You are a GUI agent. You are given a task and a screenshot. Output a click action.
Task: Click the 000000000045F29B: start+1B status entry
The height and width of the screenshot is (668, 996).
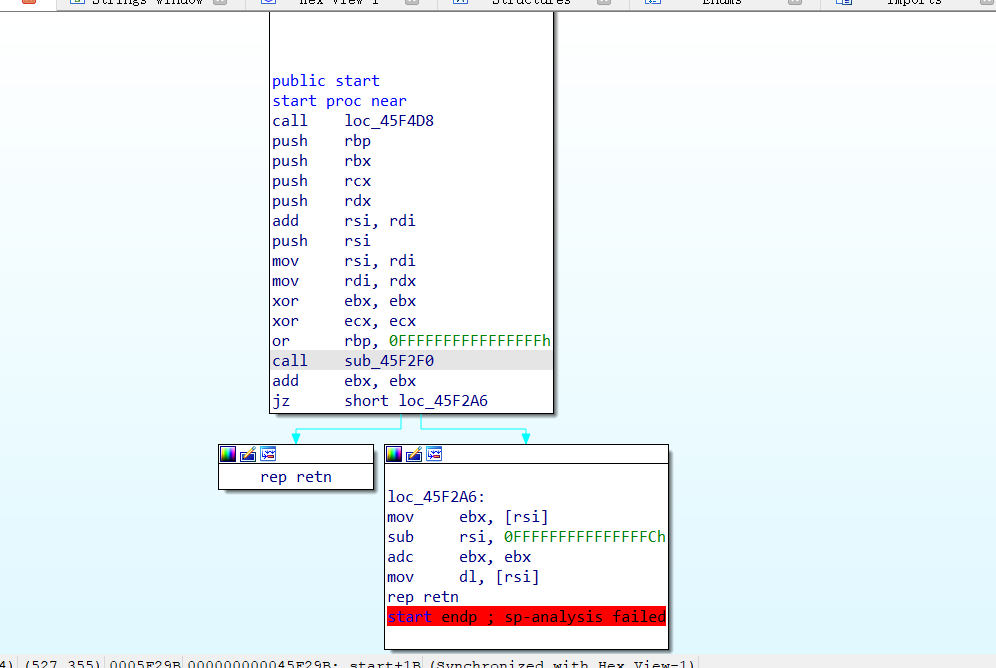(304, 664)
